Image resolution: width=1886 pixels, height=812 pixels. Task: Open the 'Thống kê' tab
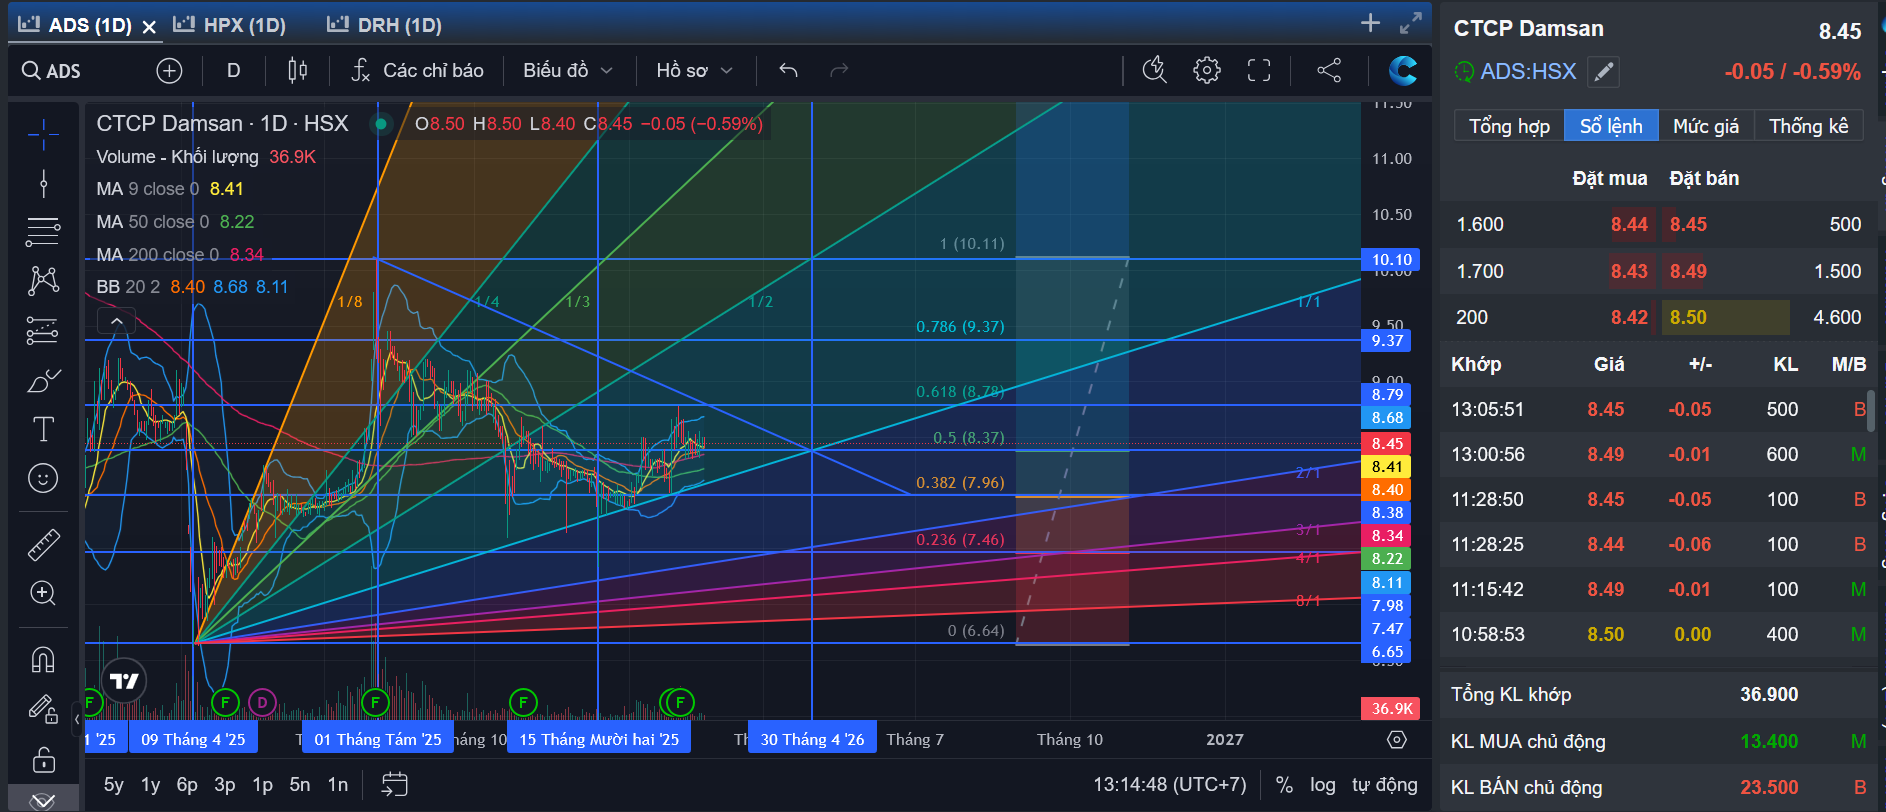(x=1809, y=126)
